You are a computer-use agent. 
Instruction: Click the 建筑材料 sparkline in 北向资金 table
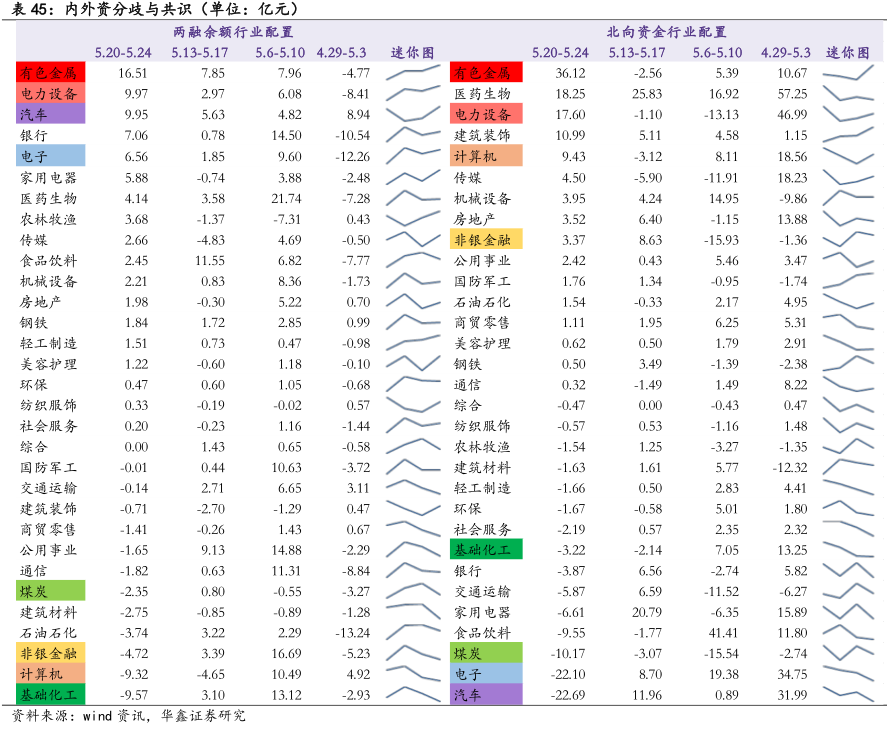pos(846,467)
